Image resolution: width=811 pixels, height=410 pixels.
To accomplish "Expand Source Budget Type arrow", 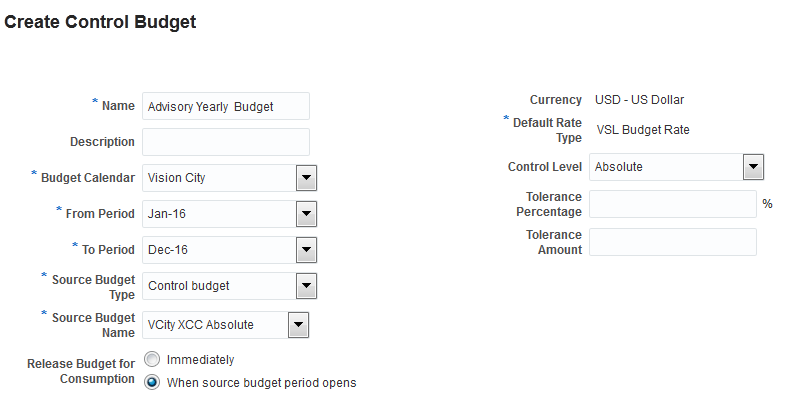I will coord(306,286).
